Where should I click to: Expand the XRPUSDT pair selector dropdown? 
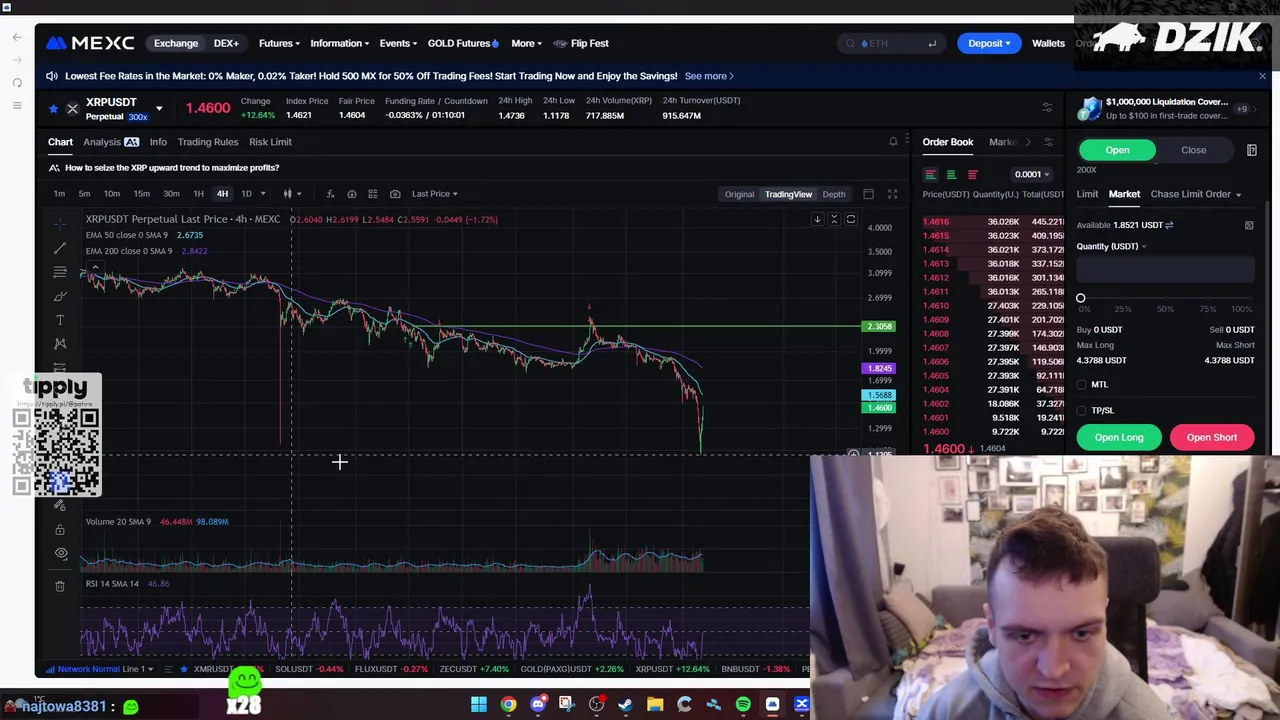(158, 108)
